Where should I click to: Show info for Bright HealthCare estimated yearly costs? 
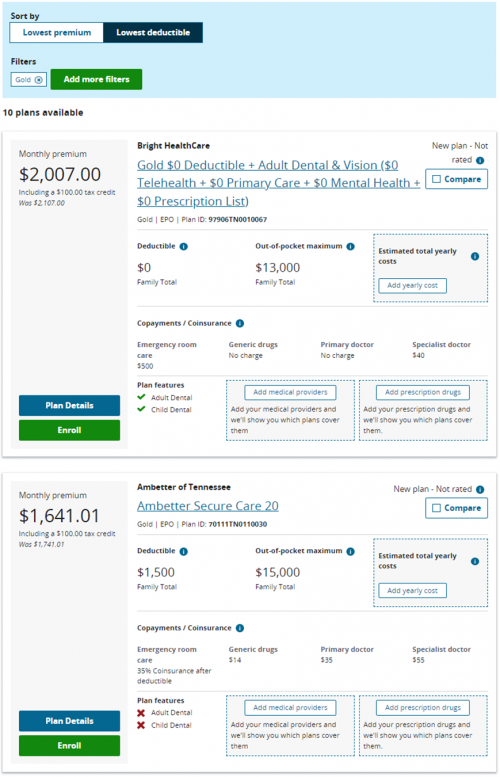(x=475, y=256)
